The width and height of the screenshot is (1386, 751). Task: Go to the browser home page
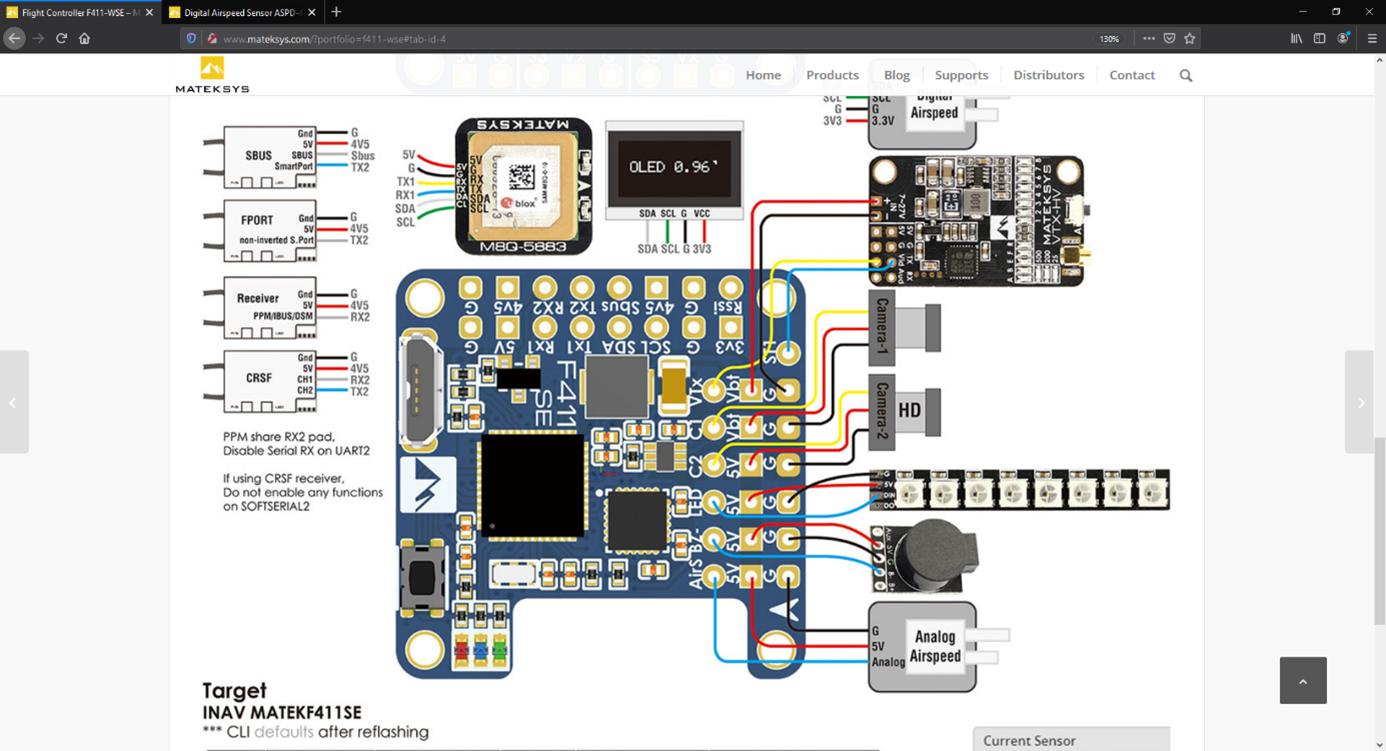[x=84, y=38]
